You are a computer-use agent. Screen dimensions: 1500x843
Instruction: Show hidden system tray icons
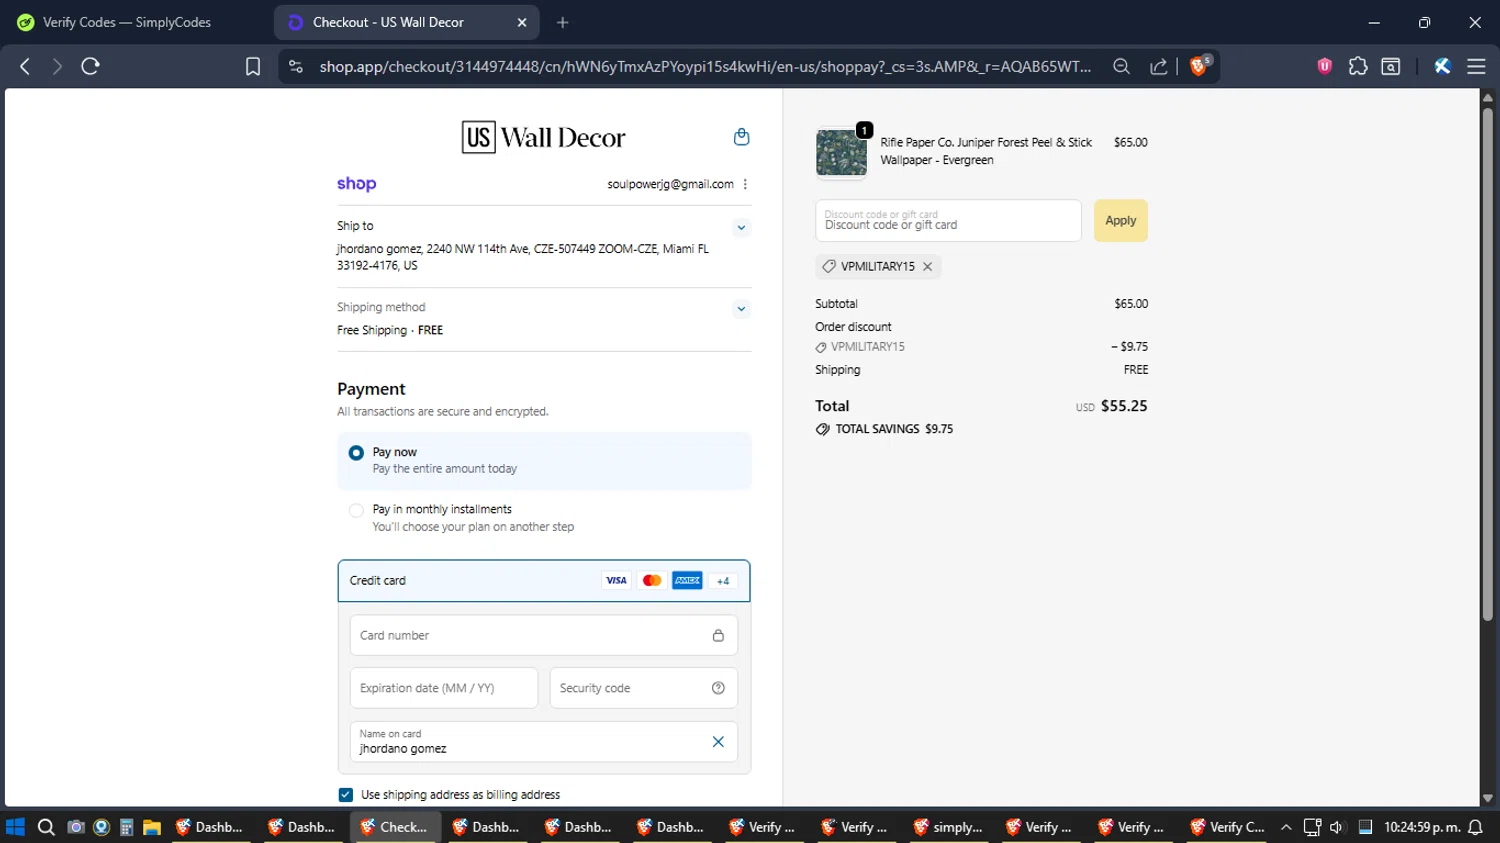(1286, 827)
